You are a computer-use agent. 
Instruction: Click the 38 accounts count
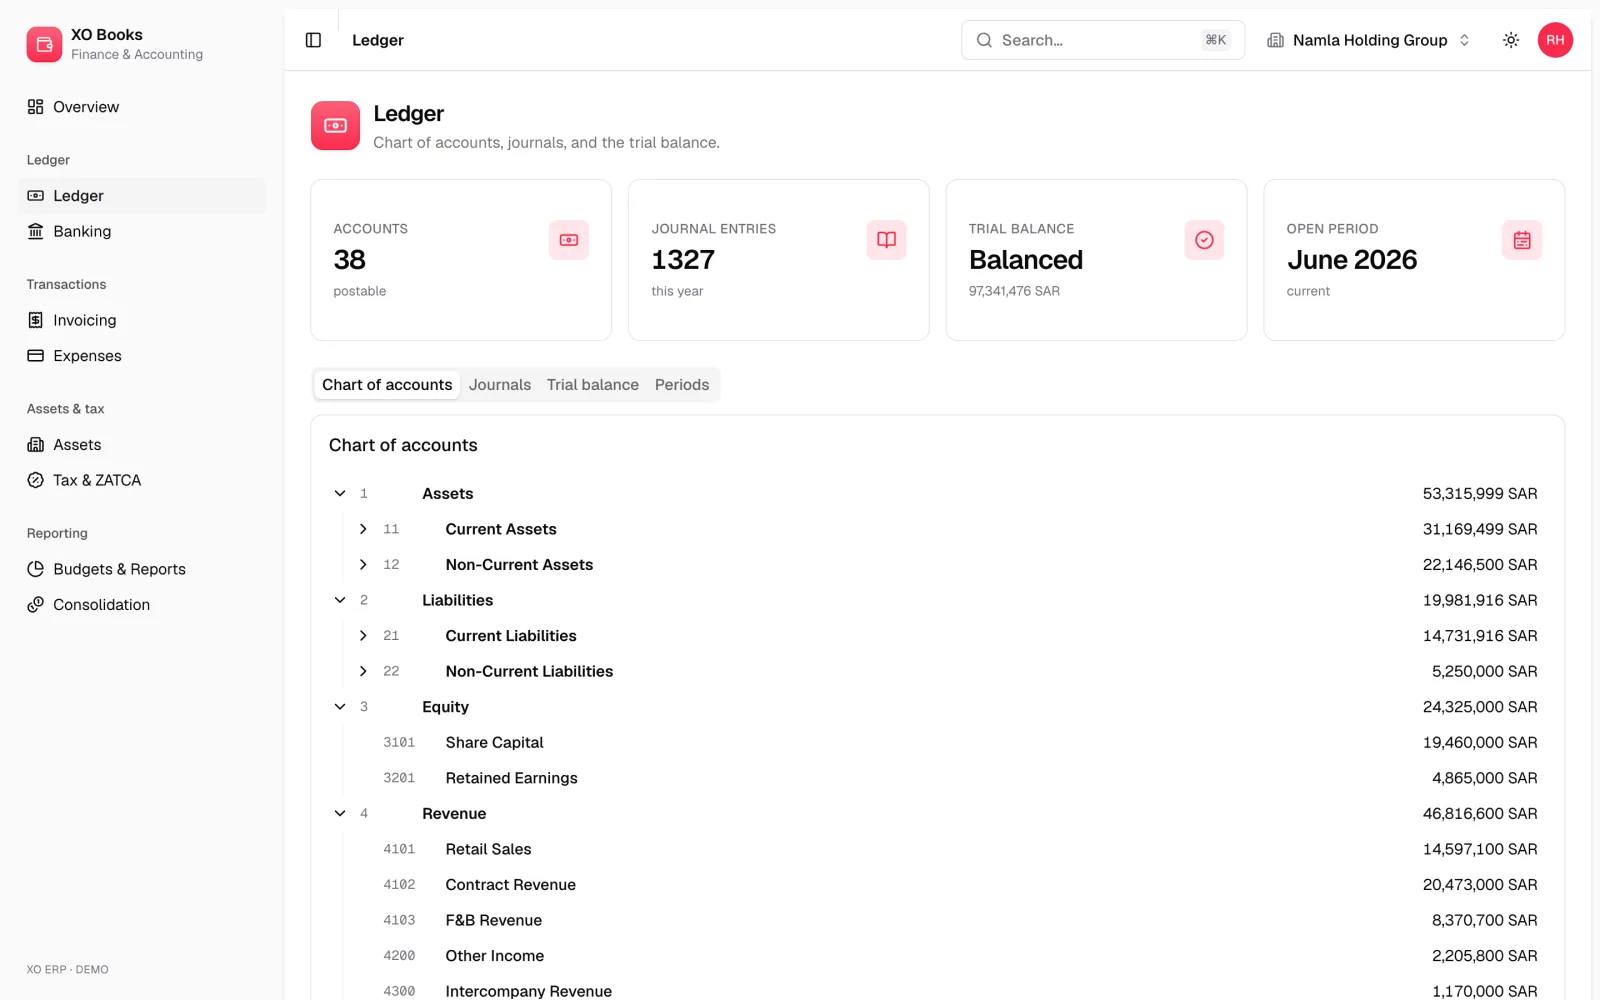point(350,260)
